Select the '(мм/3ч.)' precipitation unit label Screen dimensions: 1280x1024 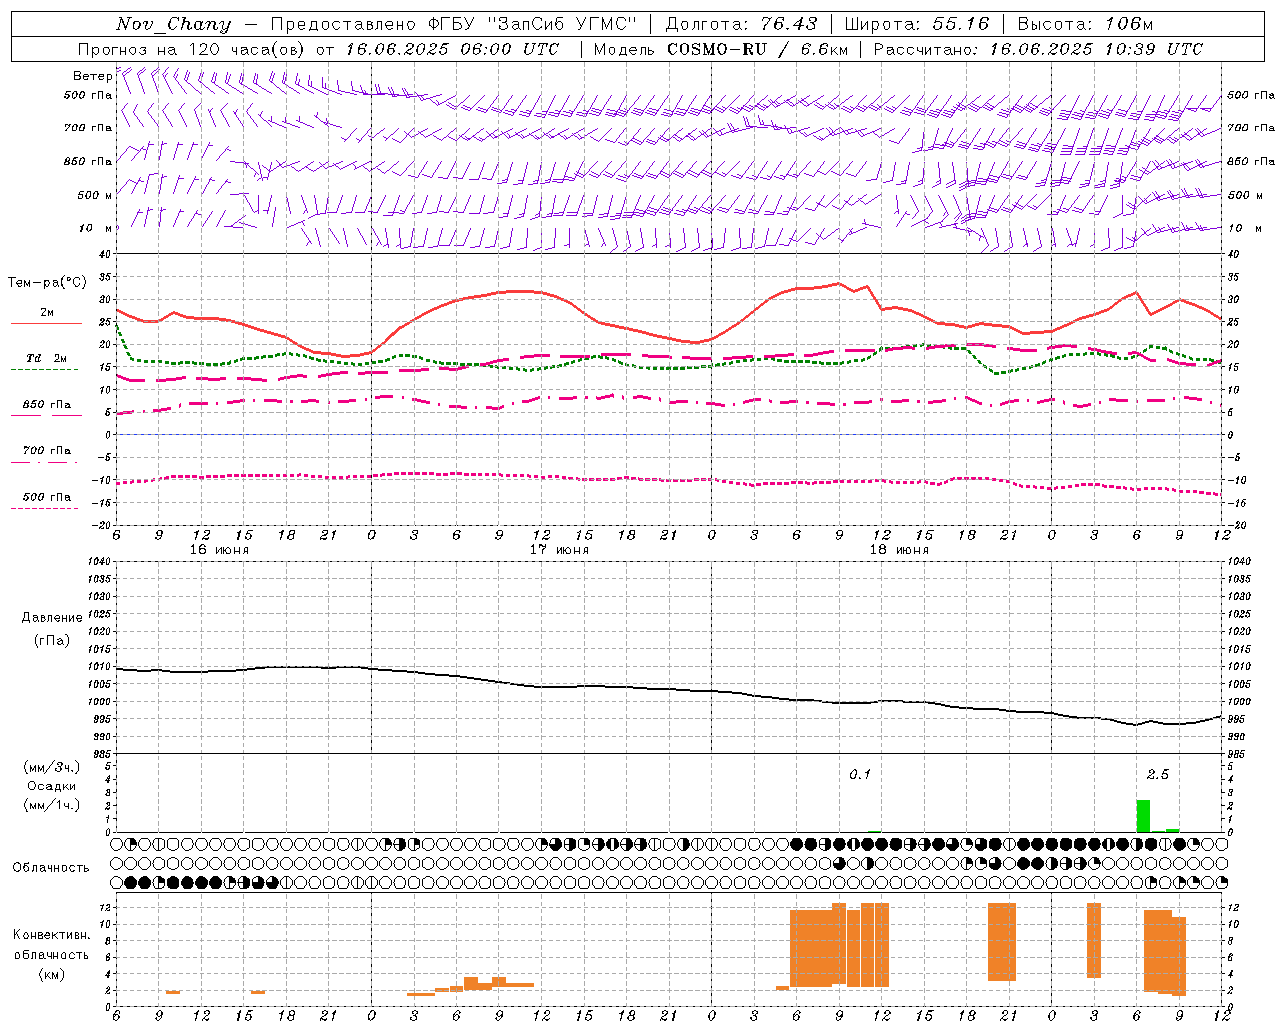pyautogui.click(x=52, y=768)
